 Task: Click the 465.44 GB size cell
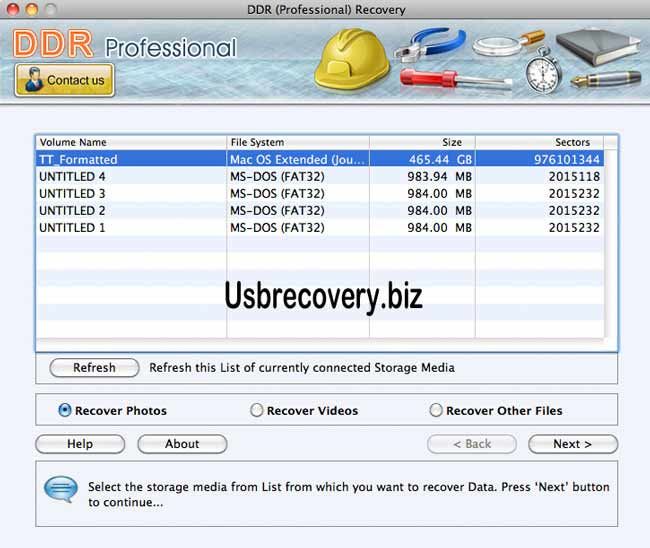[422, 159]
